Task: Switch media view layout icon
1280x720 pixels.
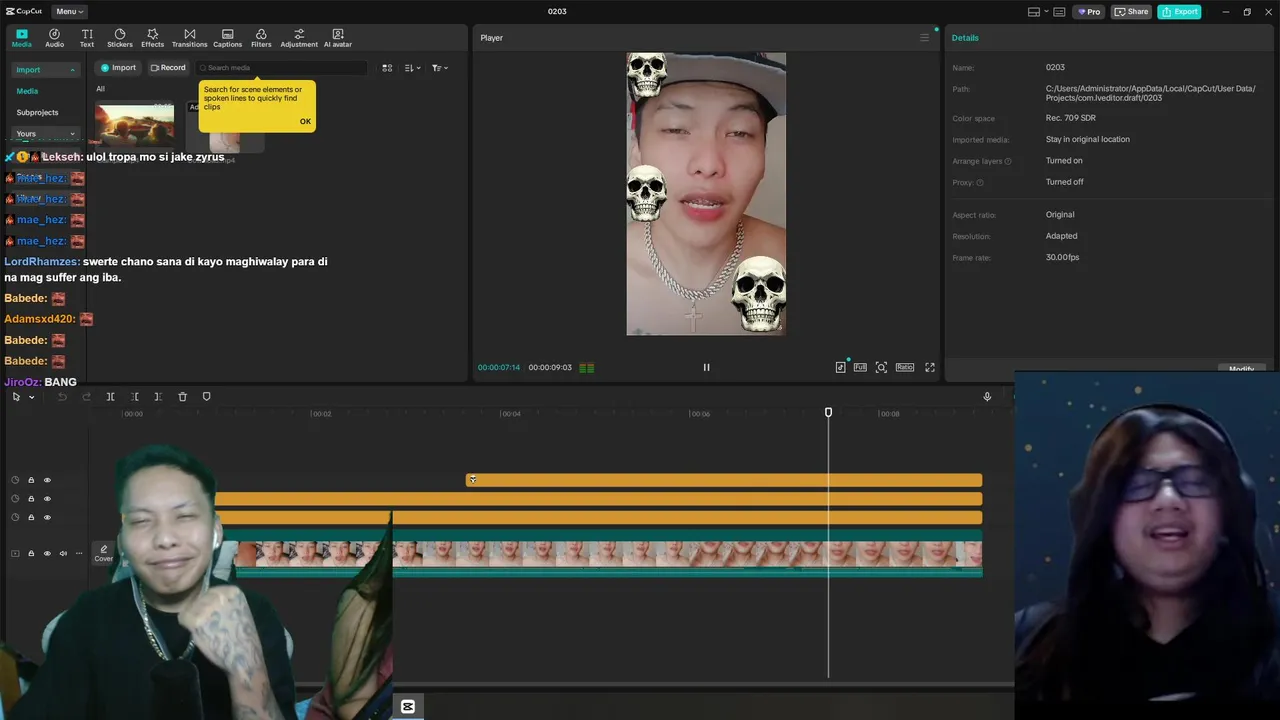Action: (x=387, y=68)
